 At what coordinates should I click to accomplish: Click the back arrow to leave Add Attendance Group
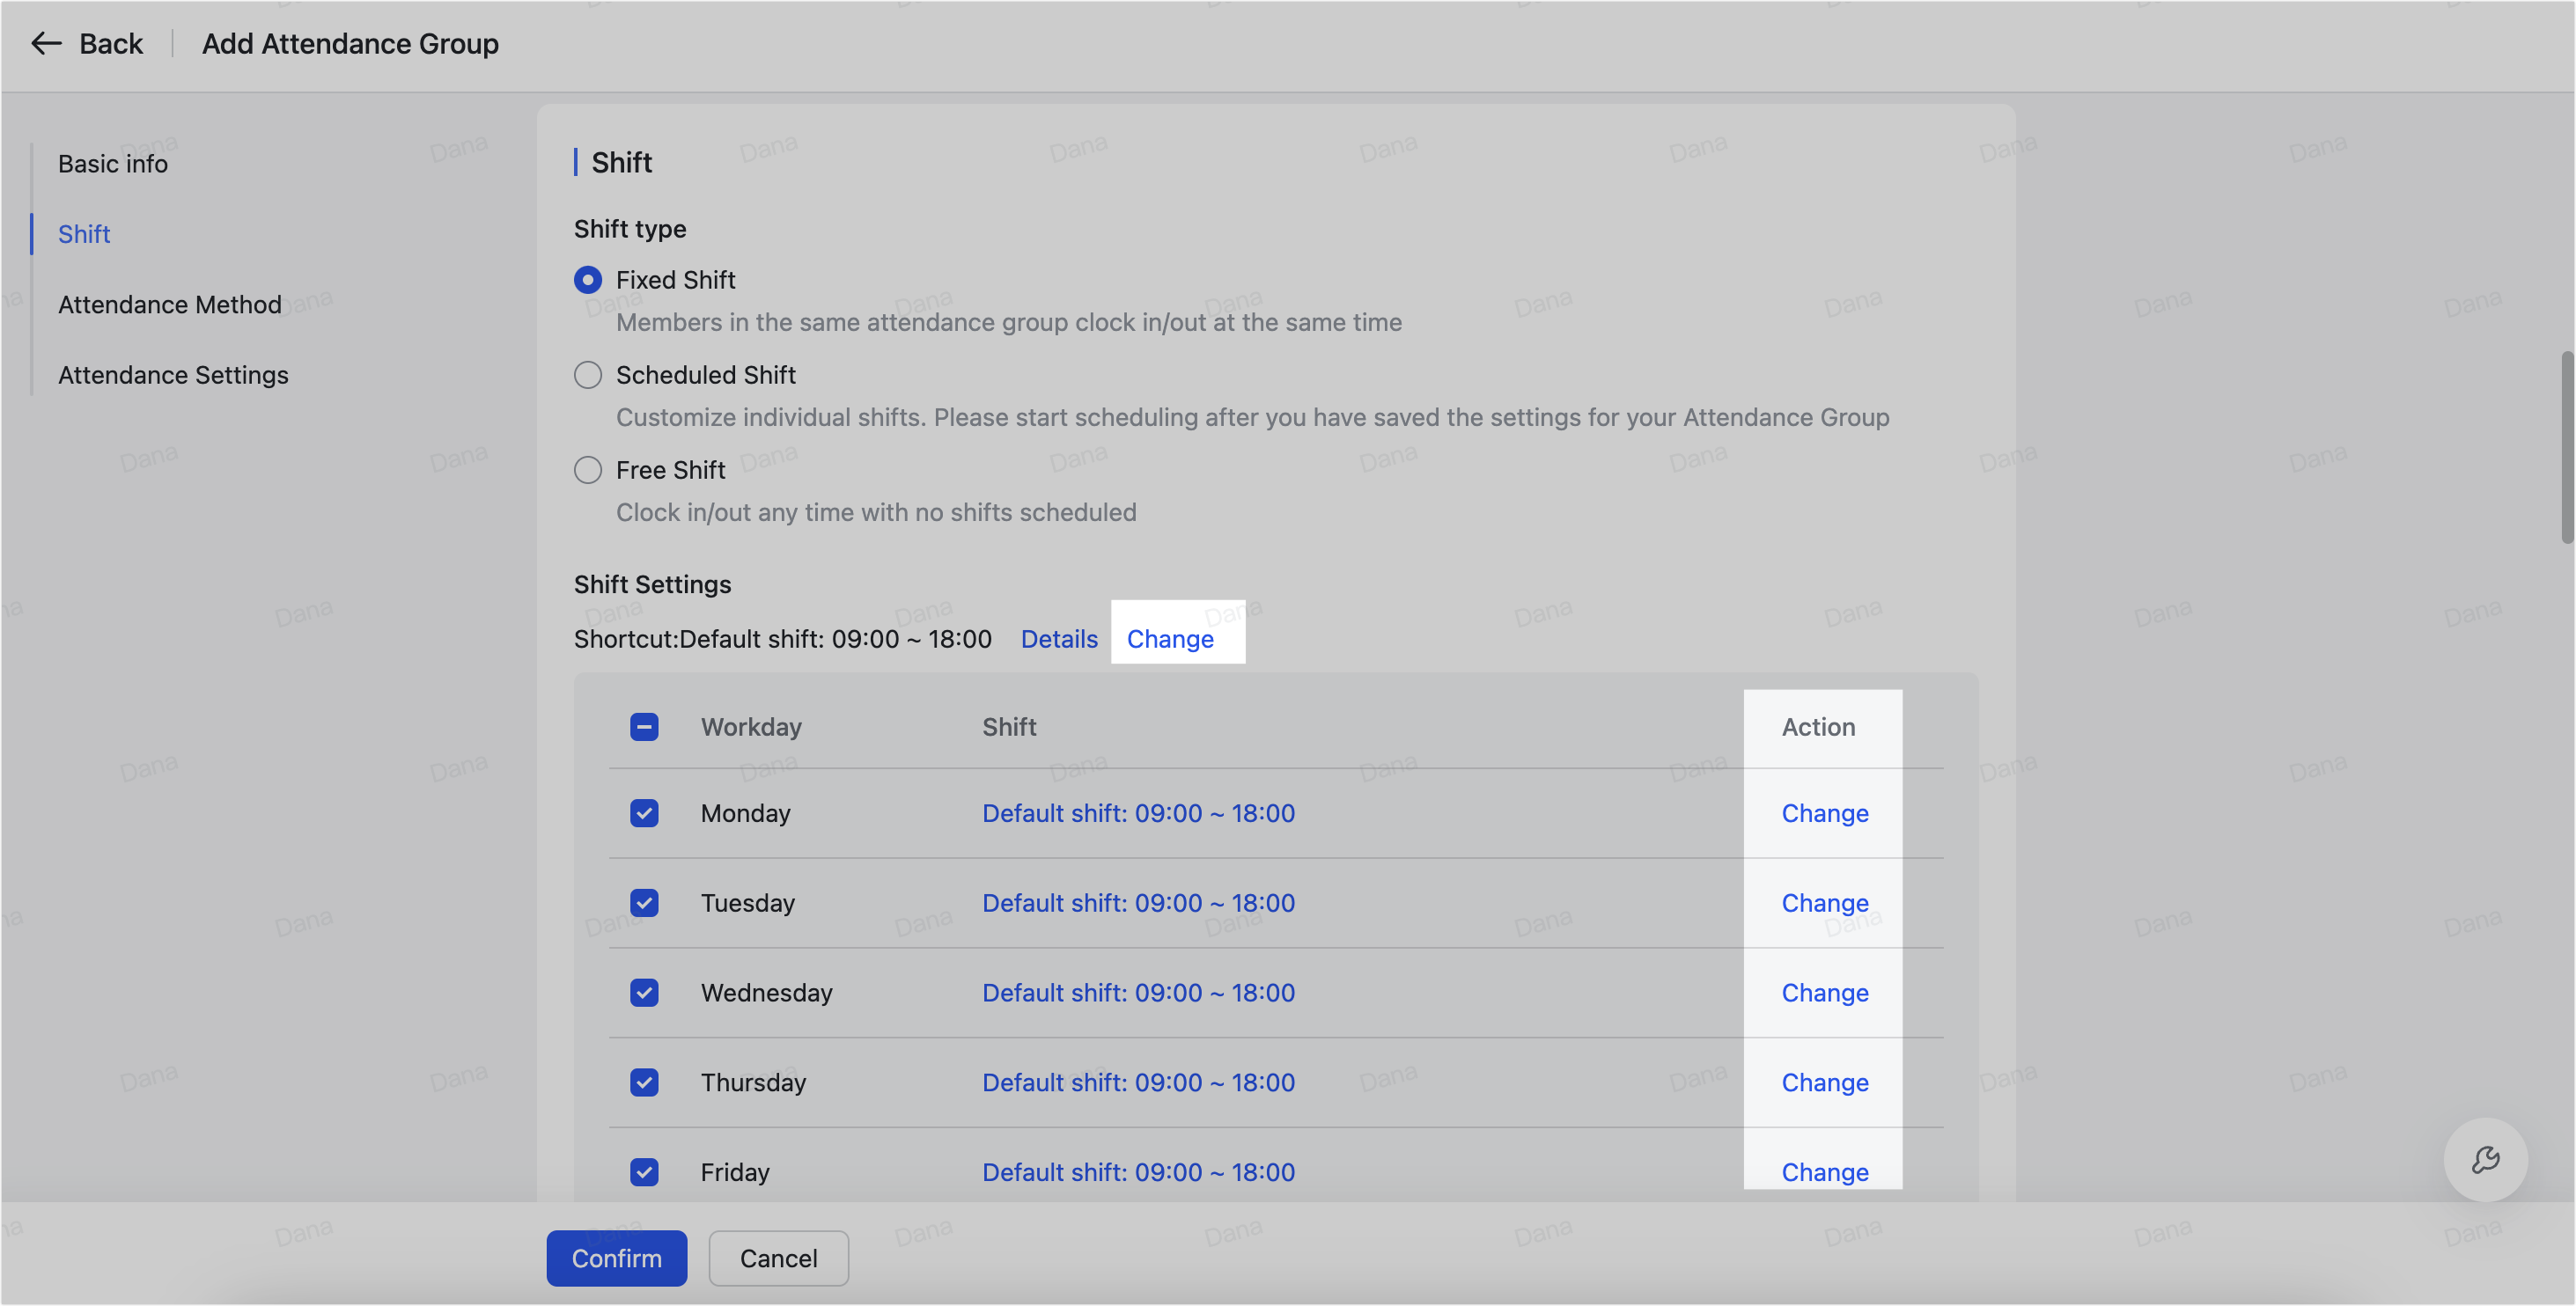click(45, 43)
